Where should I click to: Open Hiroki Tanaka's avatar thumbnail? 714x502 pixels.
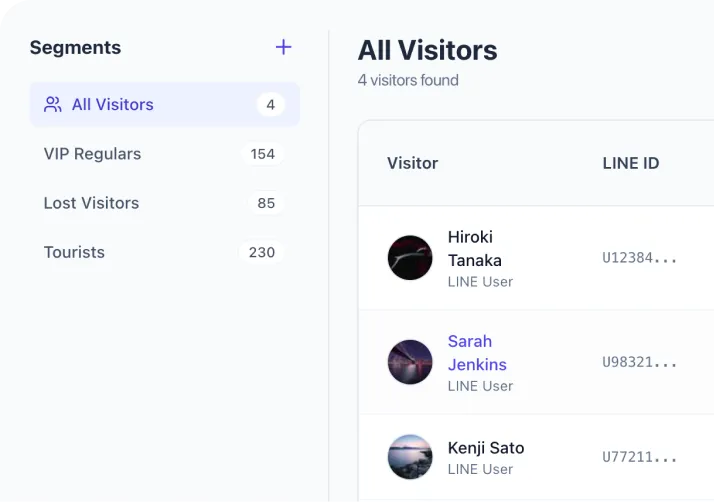(x=410, y=258)
